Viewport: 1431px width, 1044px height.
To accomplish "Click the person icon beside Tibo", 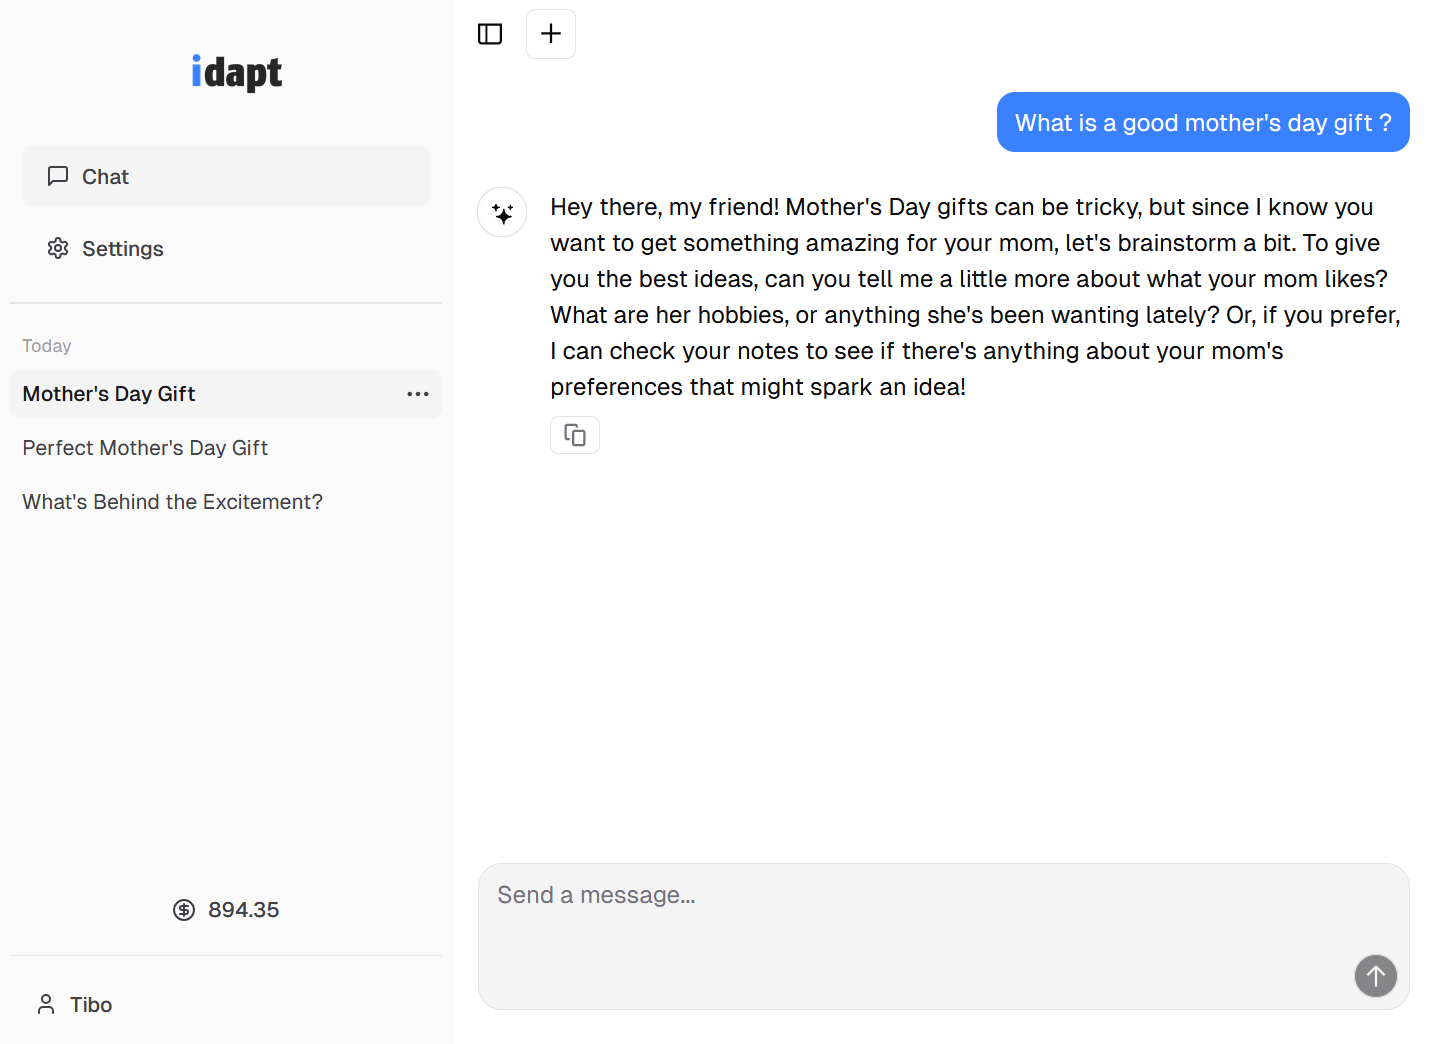I will point(46,1004).
